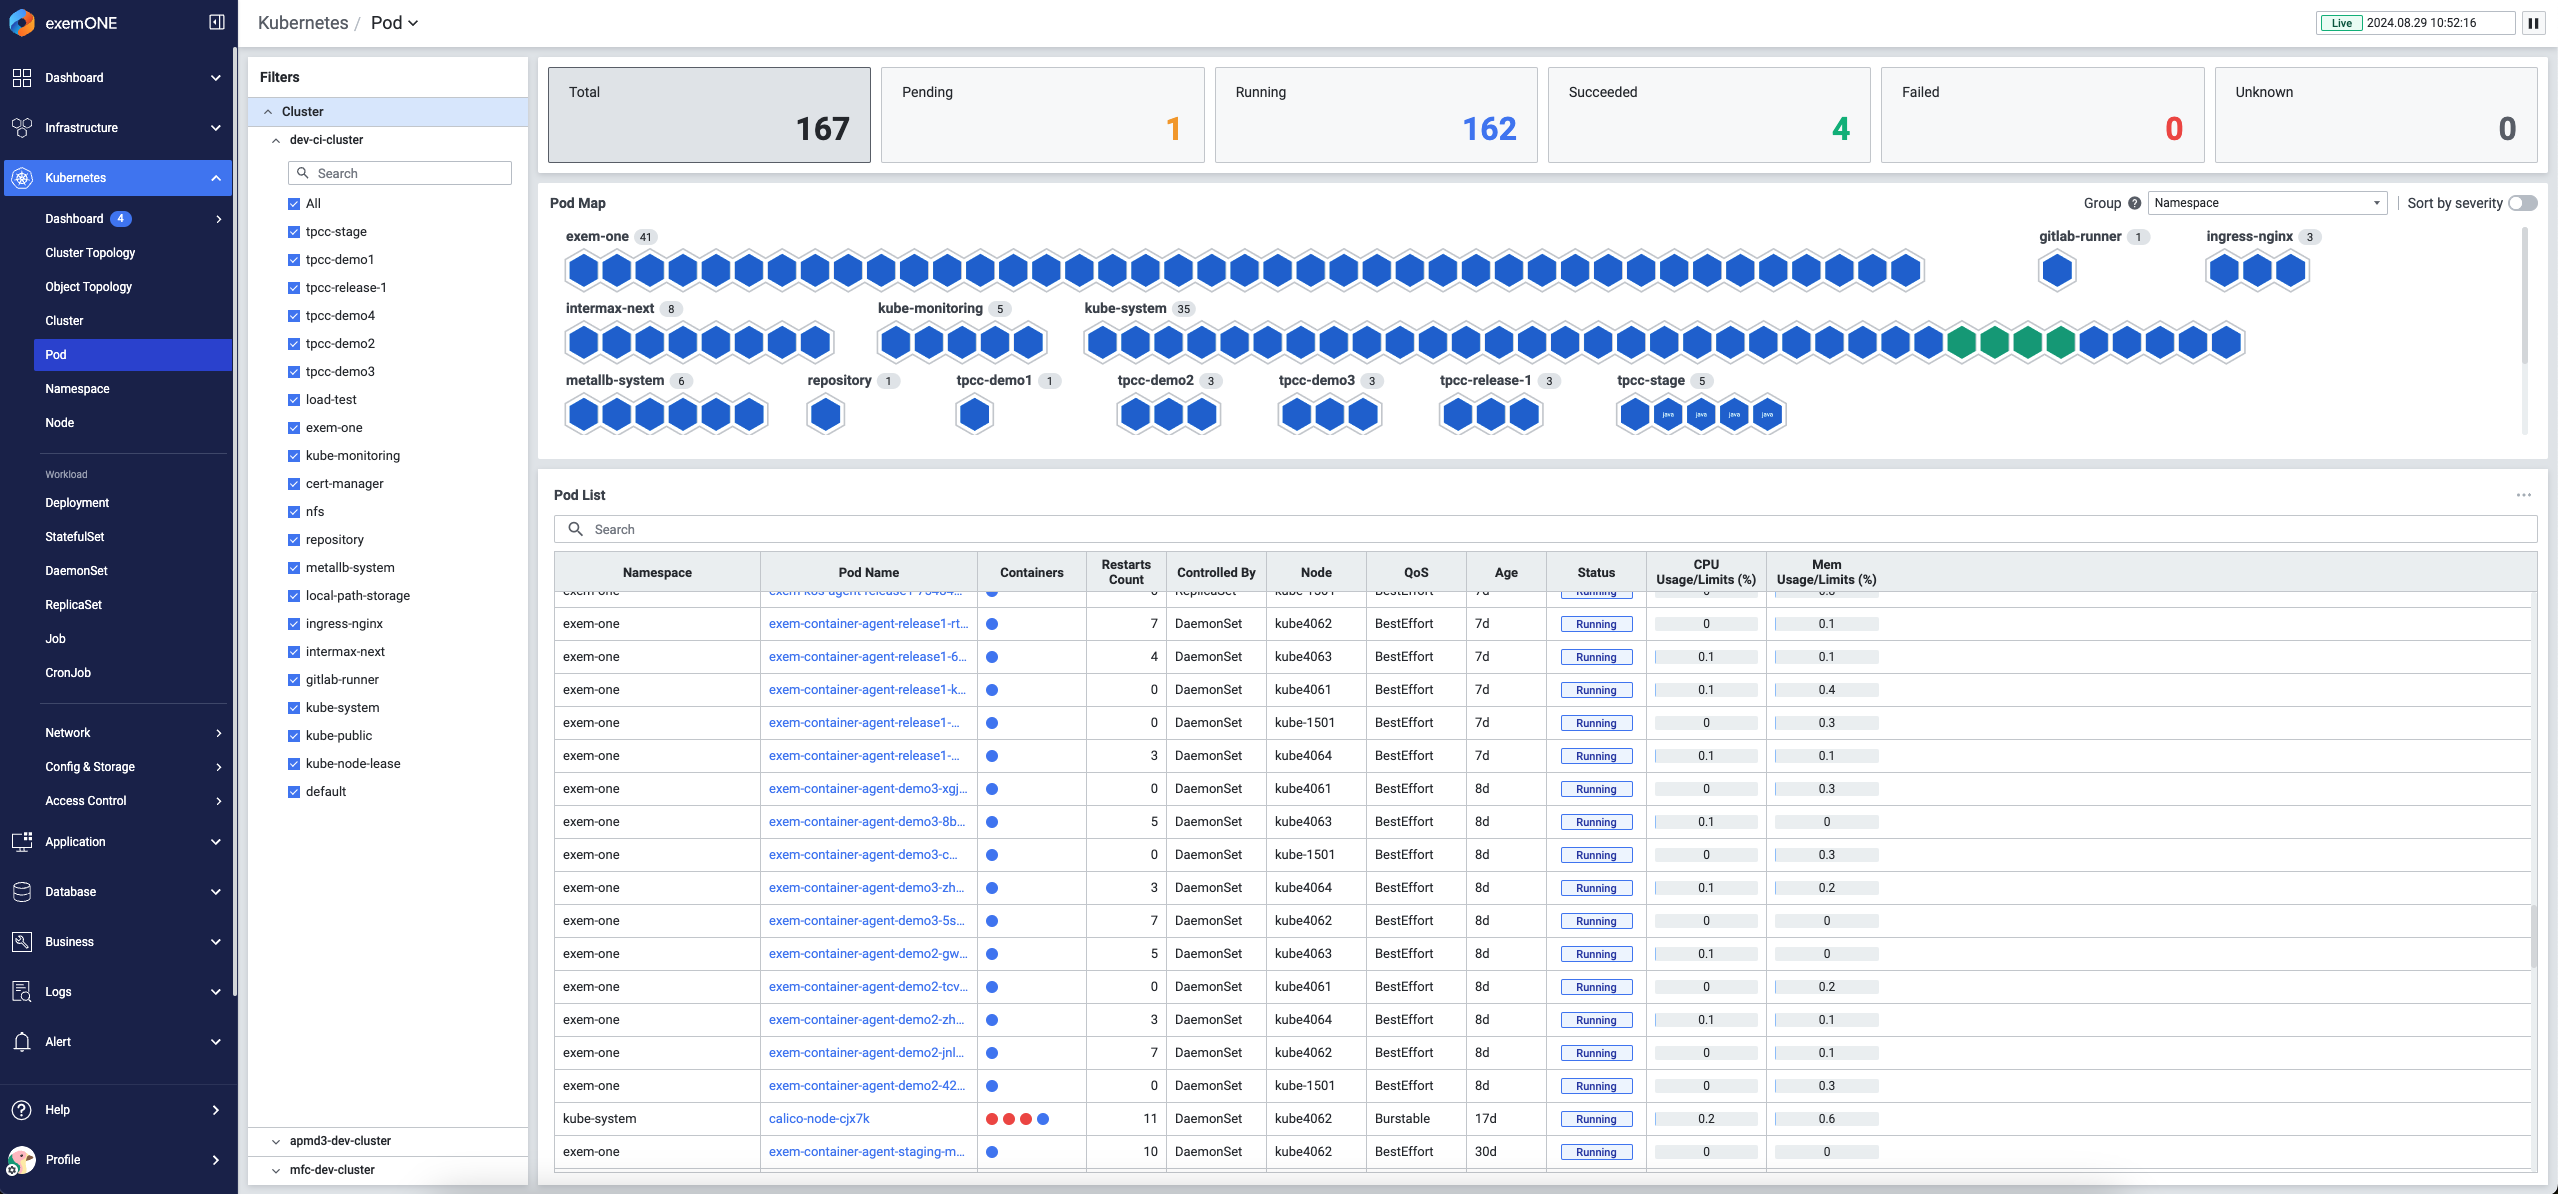Screen dimensions: 2558x1194
Task: Uncheck the kube-system namespace checkbox
Action: coord(294,708)
